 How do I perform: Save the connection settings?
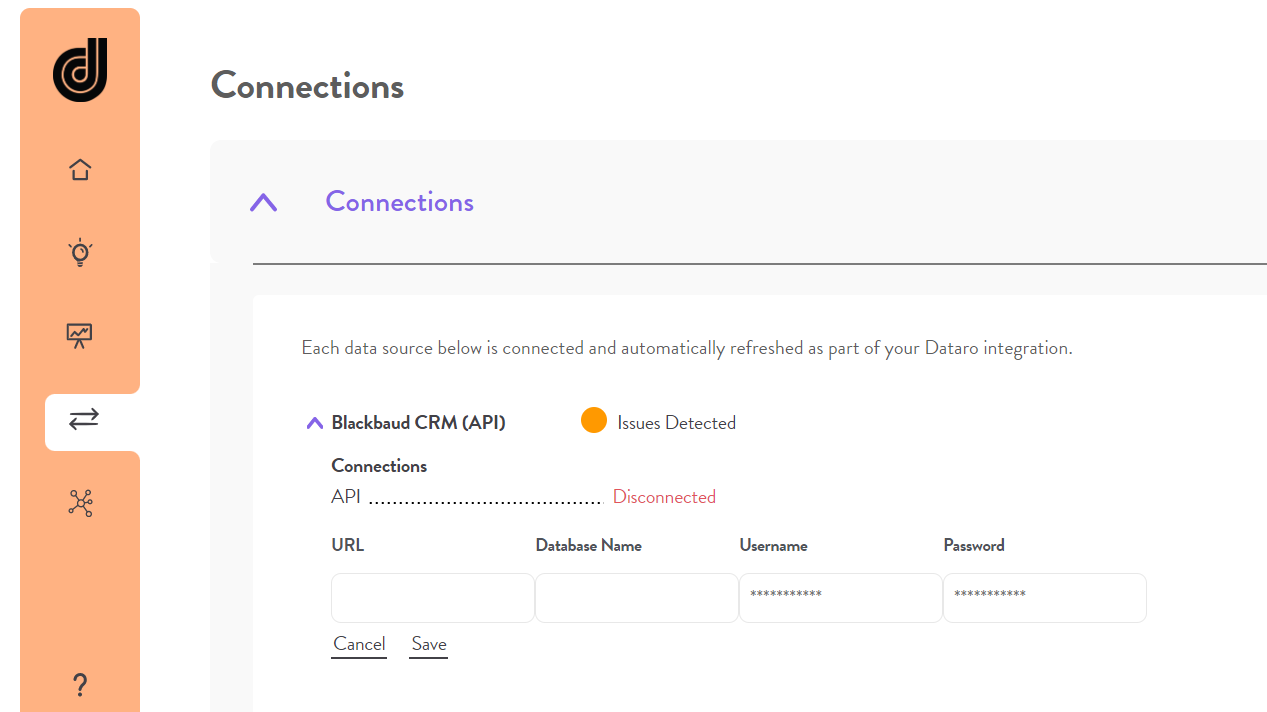(x=428, y=645)
